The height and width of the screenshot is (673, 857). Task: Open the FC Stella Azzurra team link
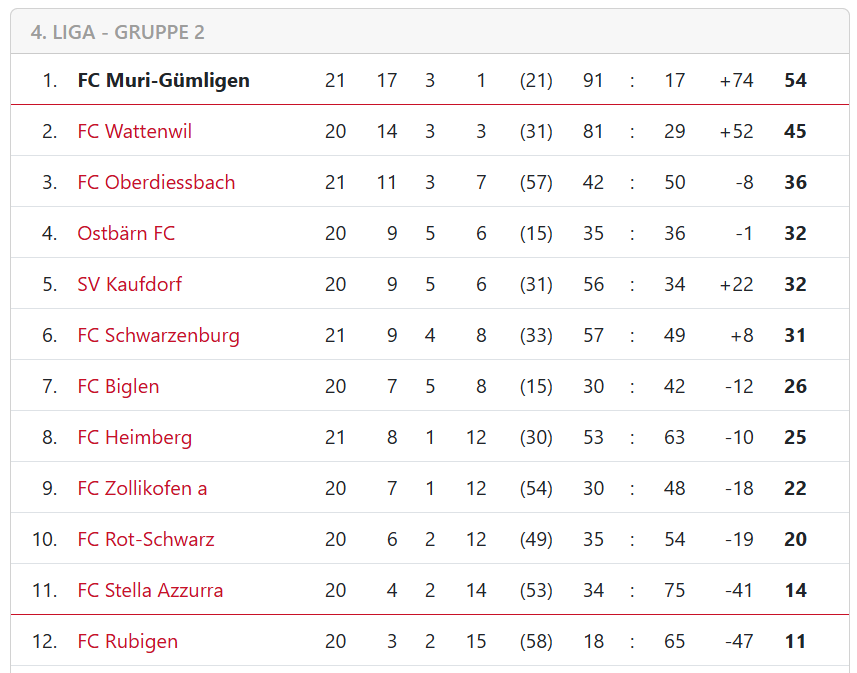[150, 590]
